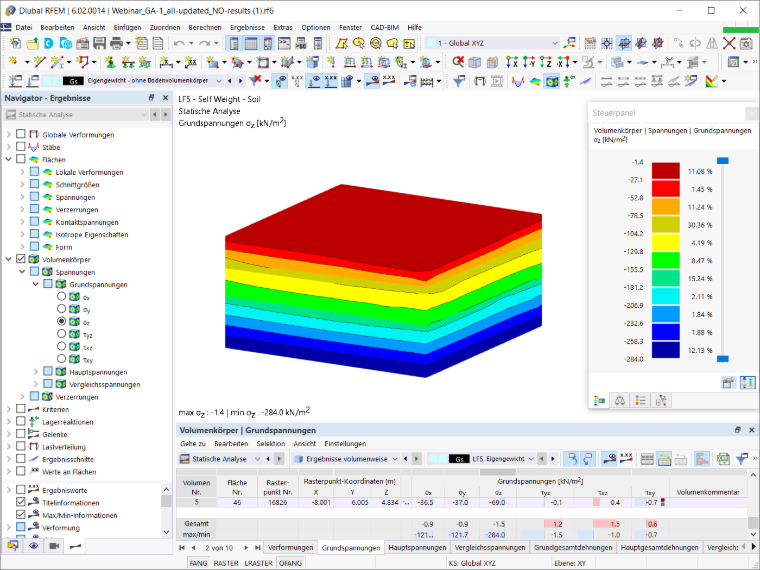Click the Statische Analyse field in navigator
The height and width of the screenshot is (570, 760).
click(x=76, y=114)
